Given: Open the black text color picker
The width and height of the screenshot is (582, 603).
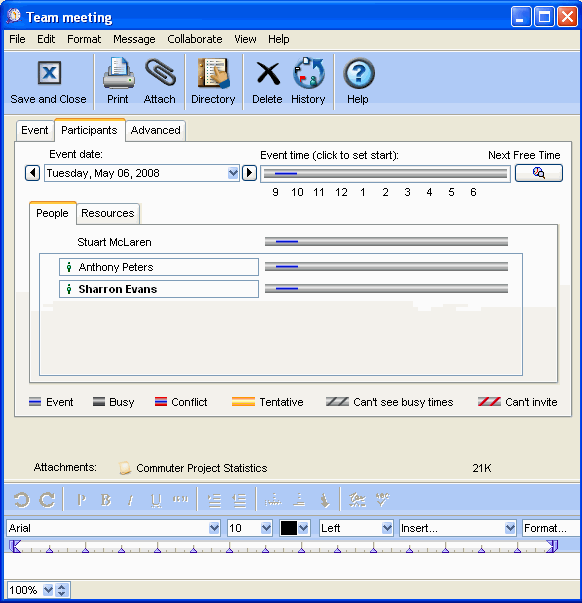Looking at the screenshot, I should [295, 528].
